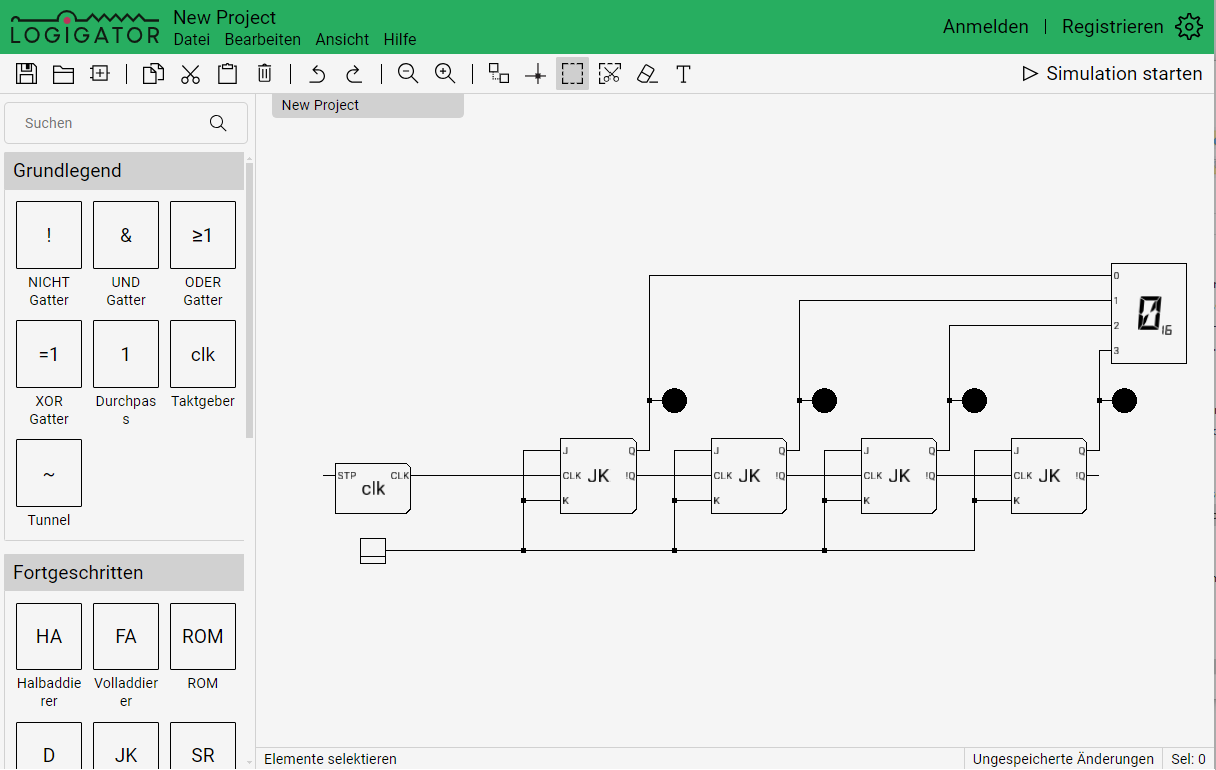Zoom out with the minus magnifier
Image resolution: width=1216 pixels, height=770 pixels.
click(x=408, y=74)
